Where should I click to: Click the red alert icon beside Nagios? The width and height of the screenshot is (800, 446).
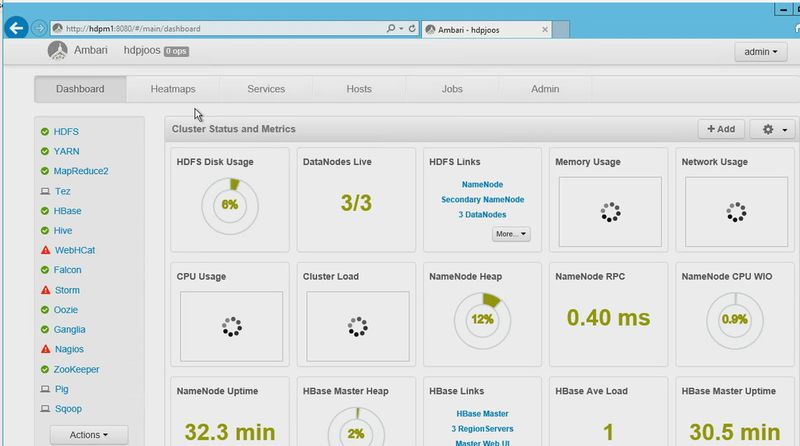click(x=45, y=349)
